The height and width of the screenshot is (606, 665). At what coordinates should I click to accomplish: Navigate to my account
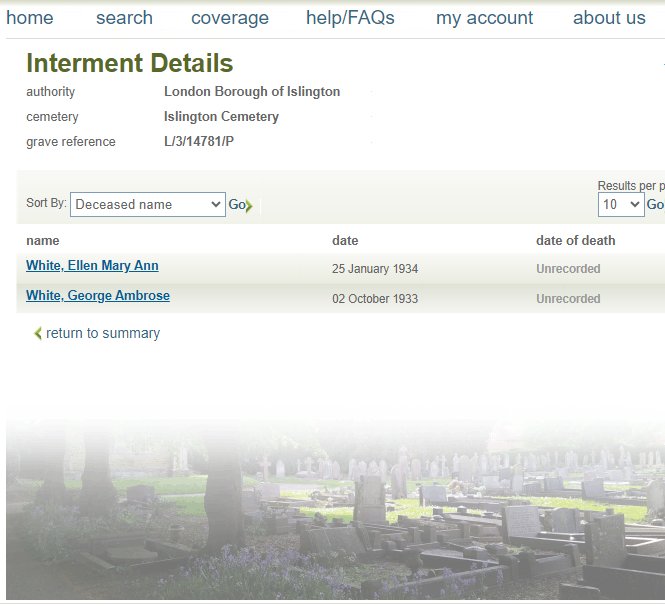(x=484, y=18)
